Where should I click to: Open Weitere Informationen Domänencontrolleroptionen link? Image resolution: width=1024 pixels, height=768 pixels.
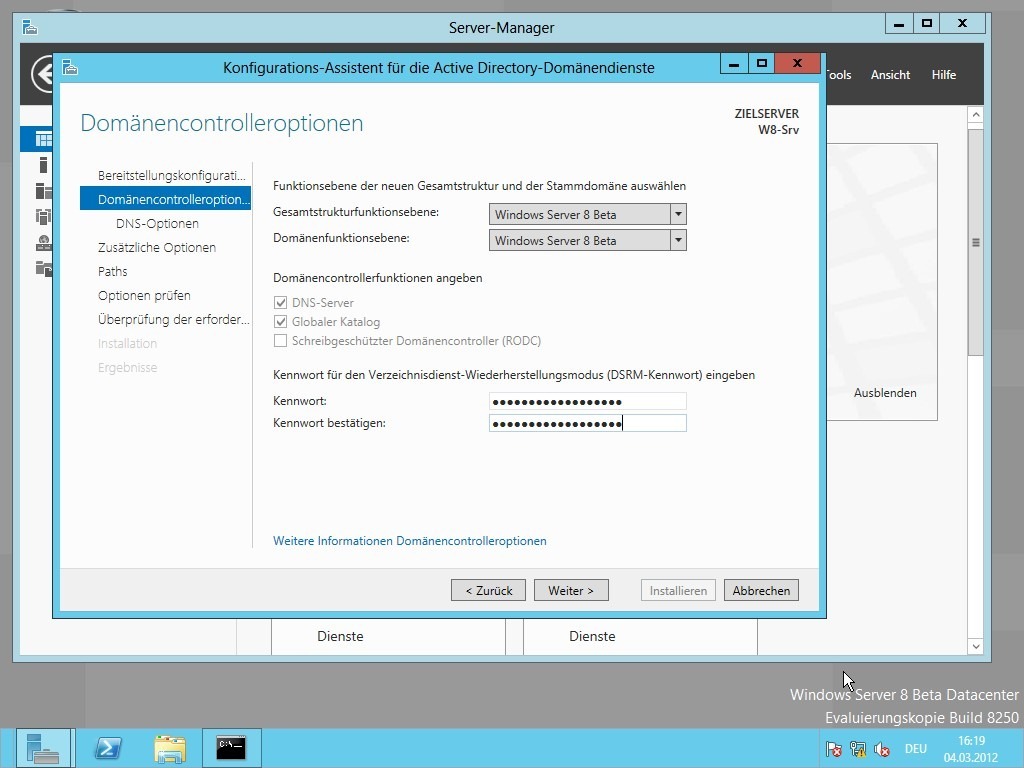point(409,541)
